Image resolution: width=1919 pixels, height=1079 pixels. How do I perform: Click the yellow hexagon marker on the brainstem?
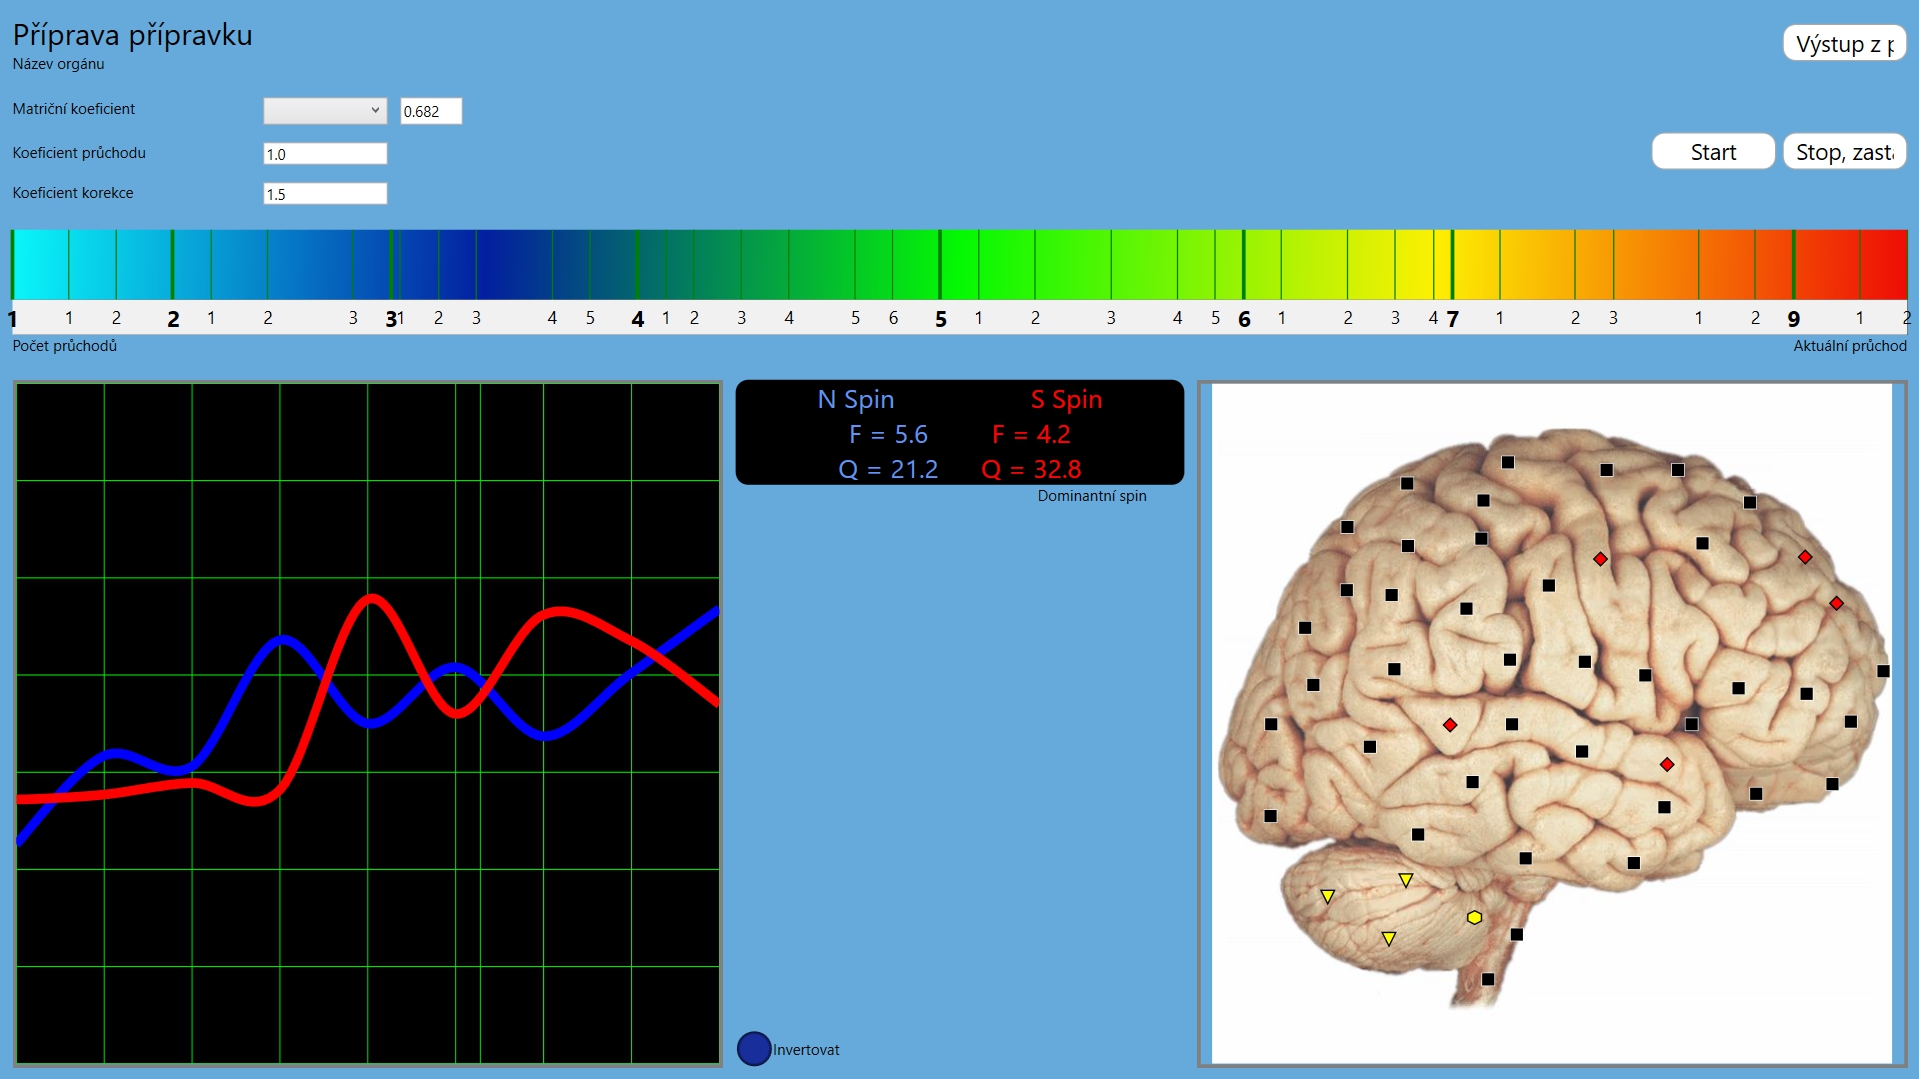(x=1474, y=917)
